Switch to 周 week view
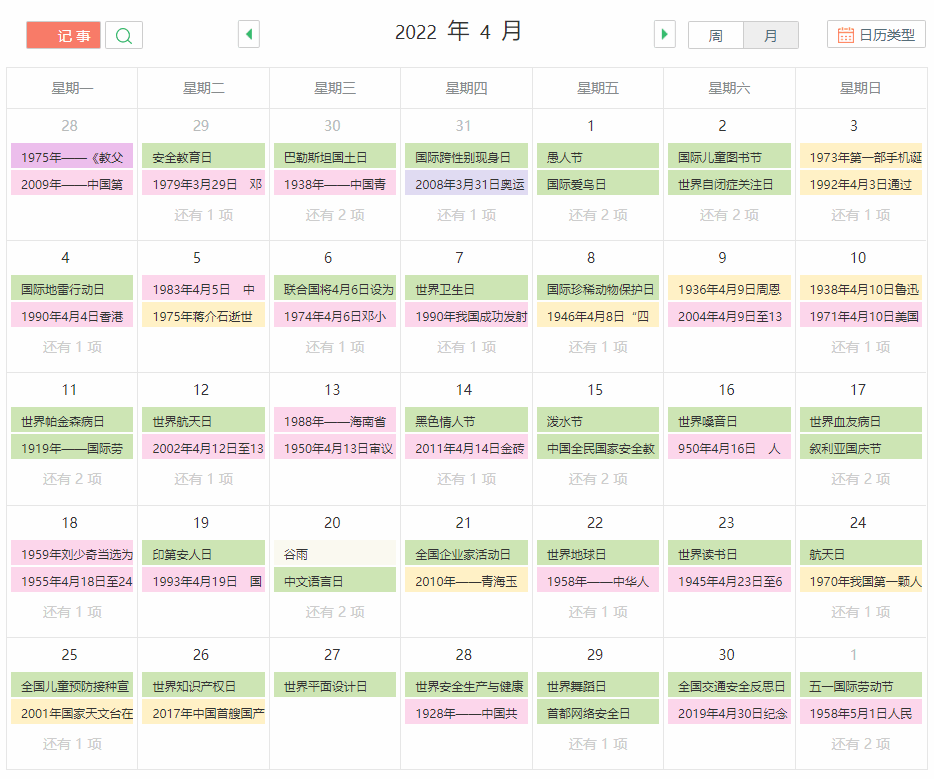 pyautogui.click(x=716, y=35)
